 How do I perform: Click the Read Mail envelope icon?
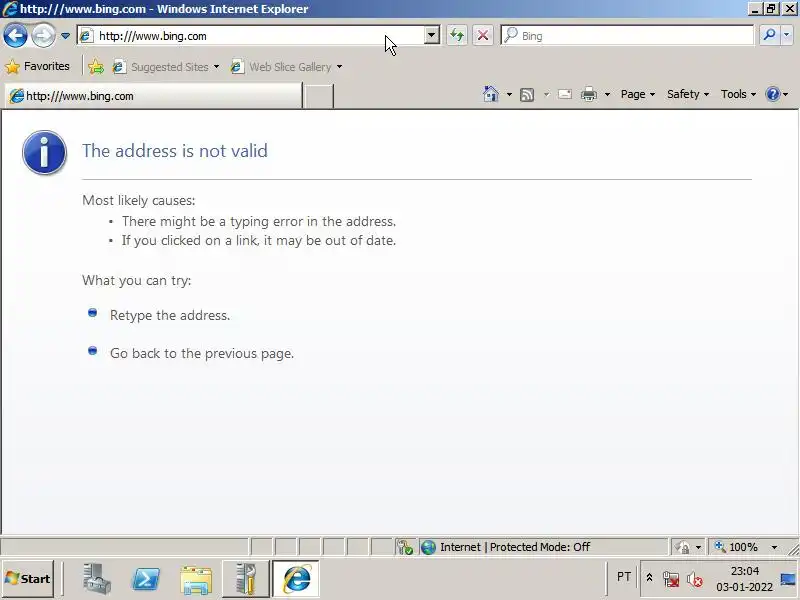click(565, 94)
